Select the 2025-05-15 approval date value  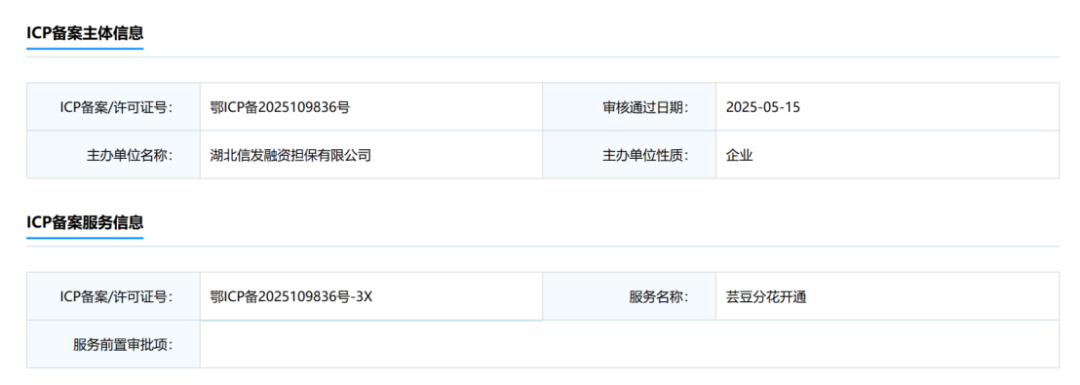coord(762,107)
